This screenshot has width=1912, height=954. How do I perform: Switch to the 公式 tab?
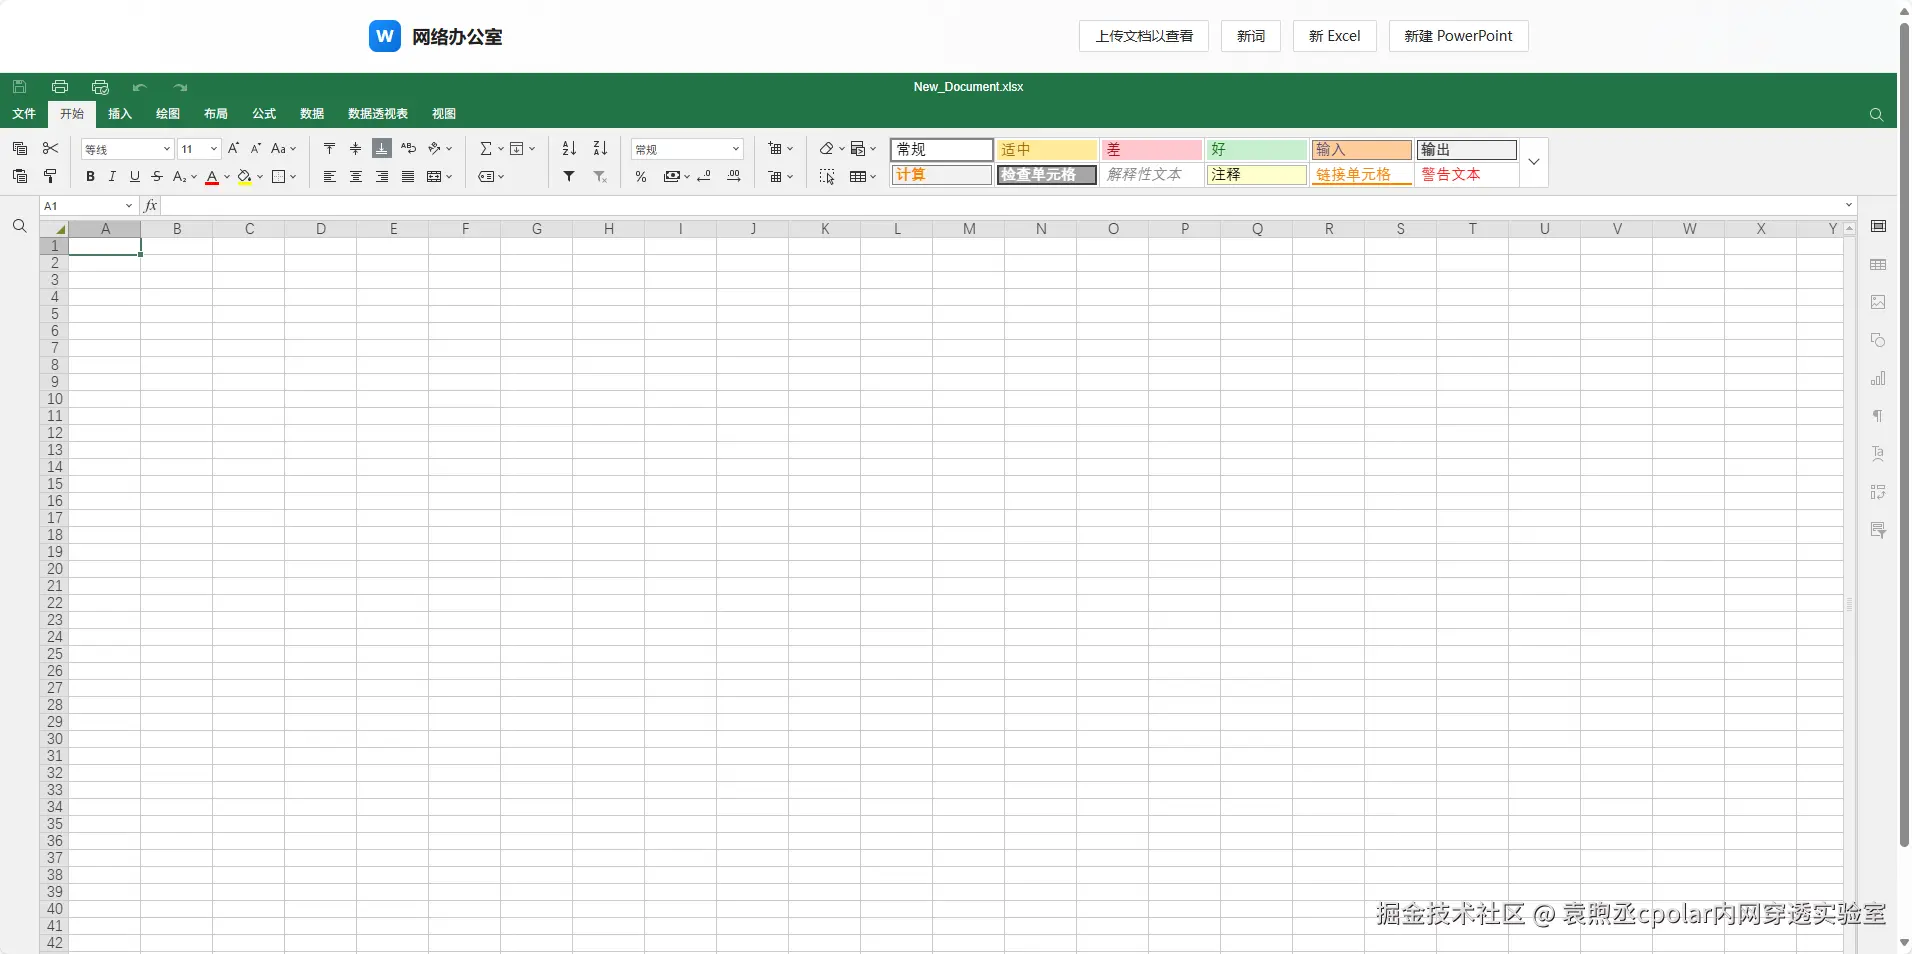click(264, 114)
